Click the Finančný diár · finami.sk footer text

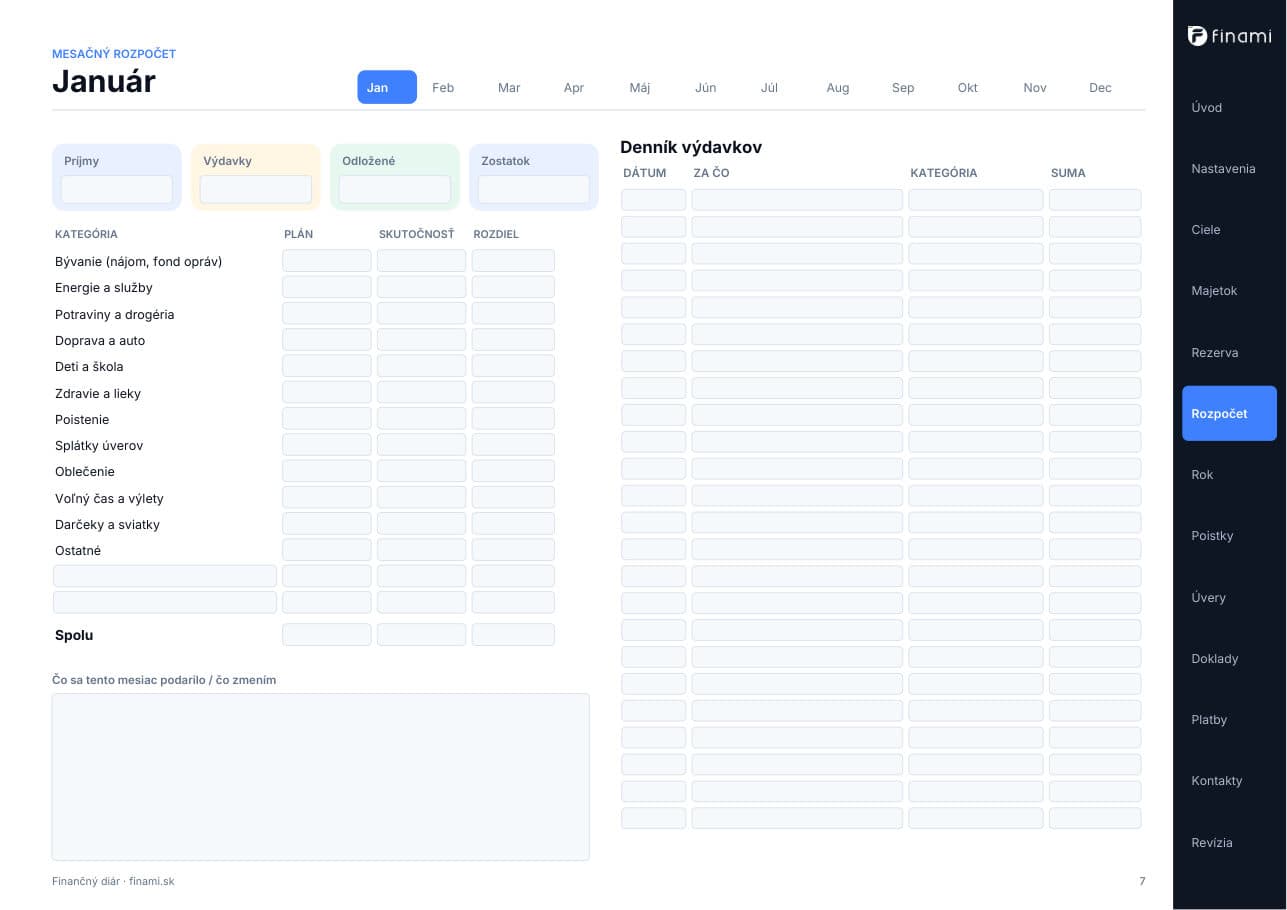(113, 881)
